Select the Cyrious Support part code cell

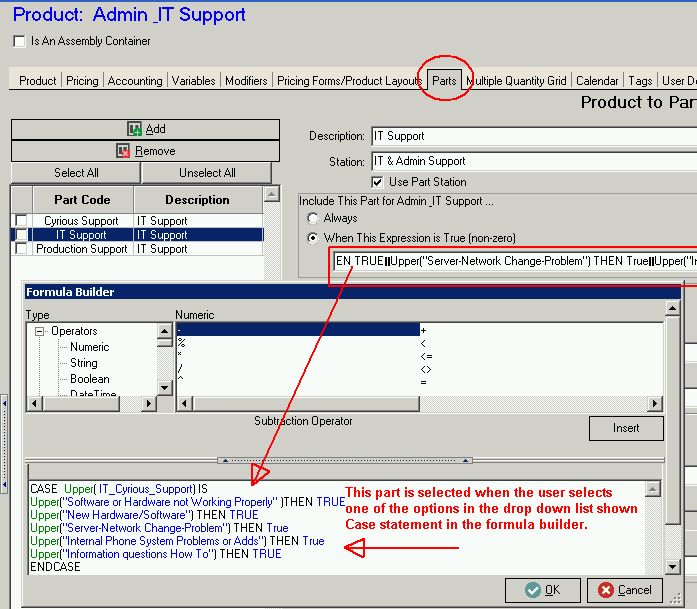(x=81, y=221)
